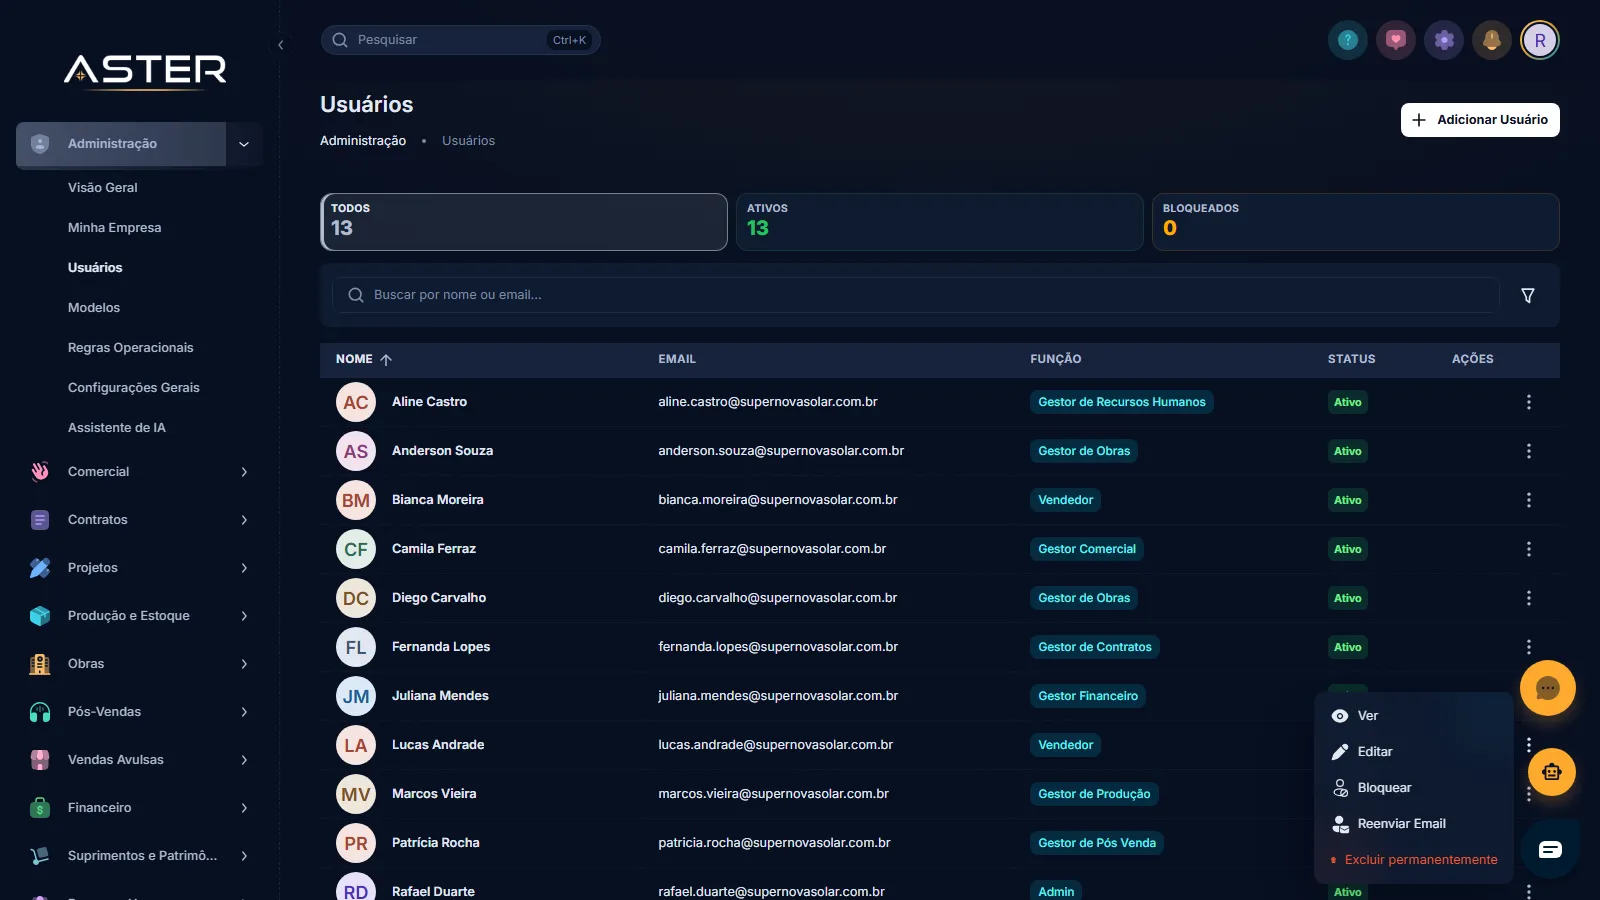Image resolution: width=1600 pixels, height=900 pixels.
Task: Open Assistente de IA in the sidebar
Action: click(117, 428)
